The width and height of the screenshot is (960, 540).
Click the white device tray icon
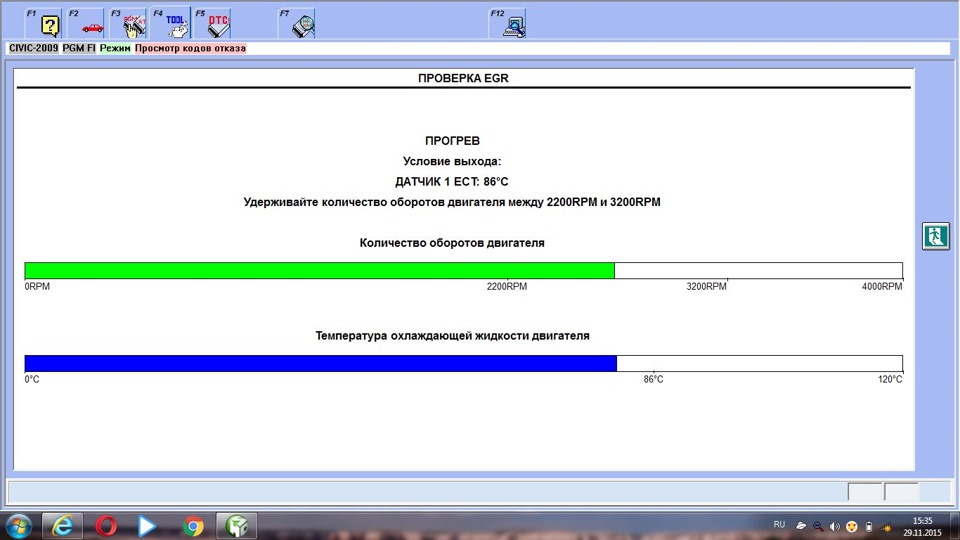coord(869,527)
